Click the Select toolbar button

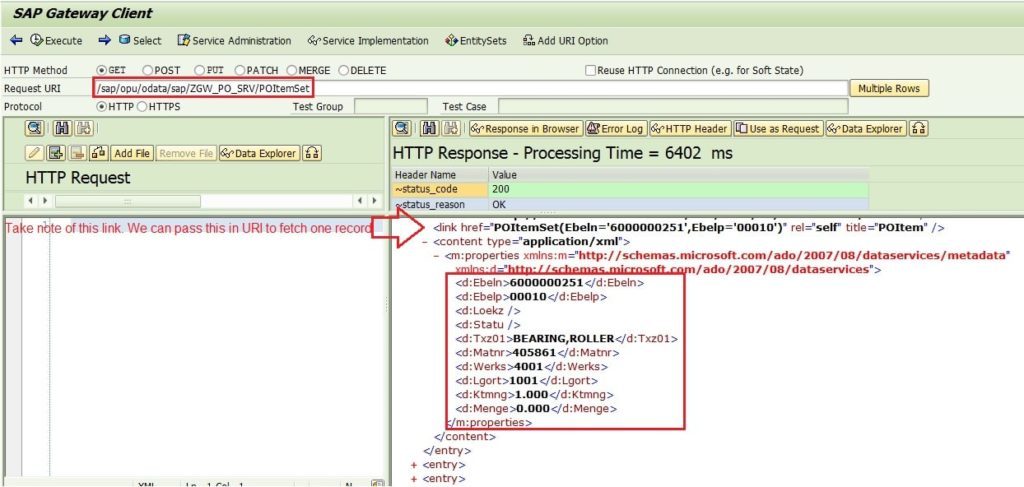140,40
